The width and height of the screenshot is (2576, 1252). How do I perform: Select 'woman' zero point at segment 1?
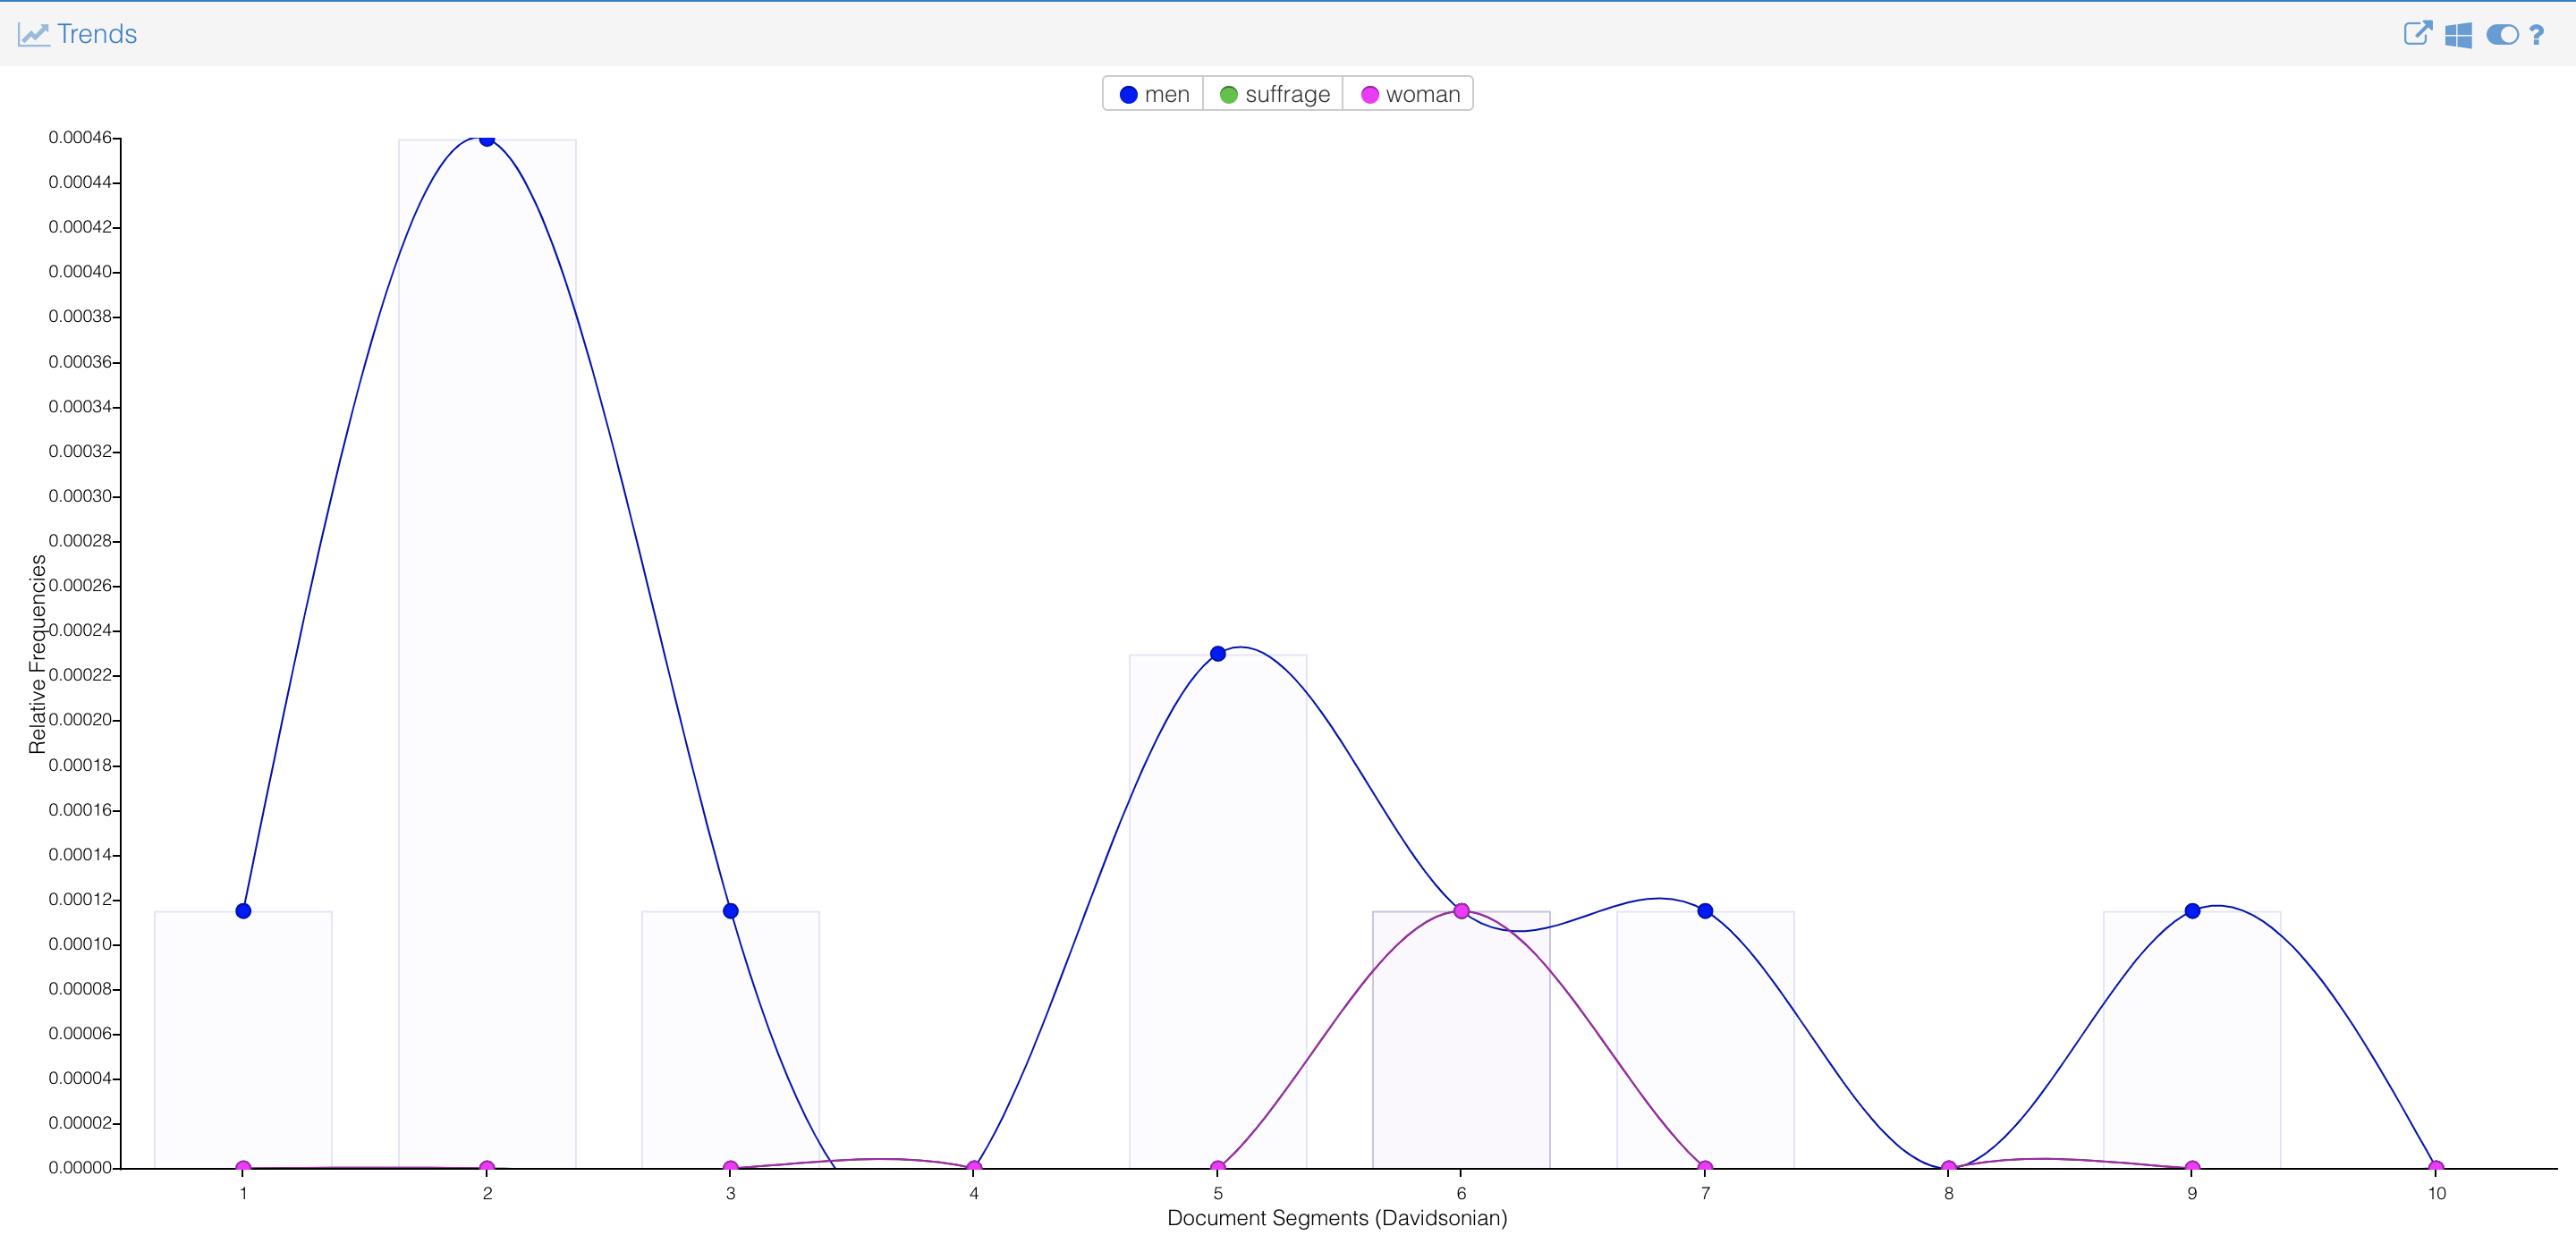tap(243, 1167)
